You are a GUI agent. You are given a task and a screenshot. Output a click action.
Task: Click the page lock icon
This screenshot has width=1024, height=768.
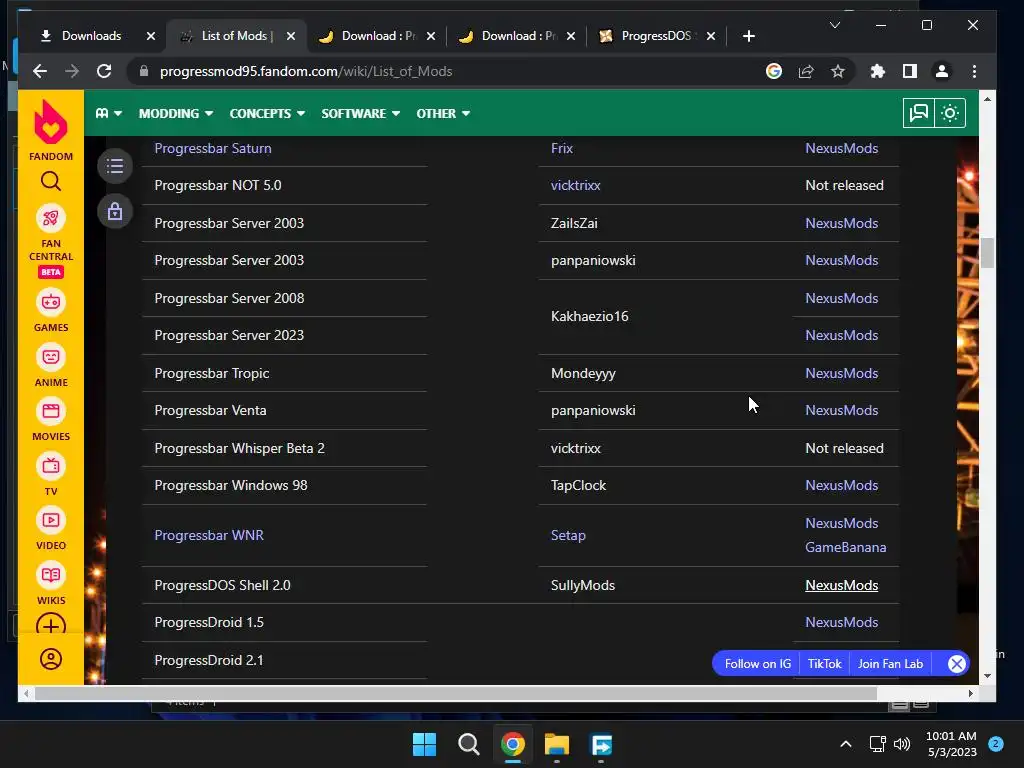115,212
